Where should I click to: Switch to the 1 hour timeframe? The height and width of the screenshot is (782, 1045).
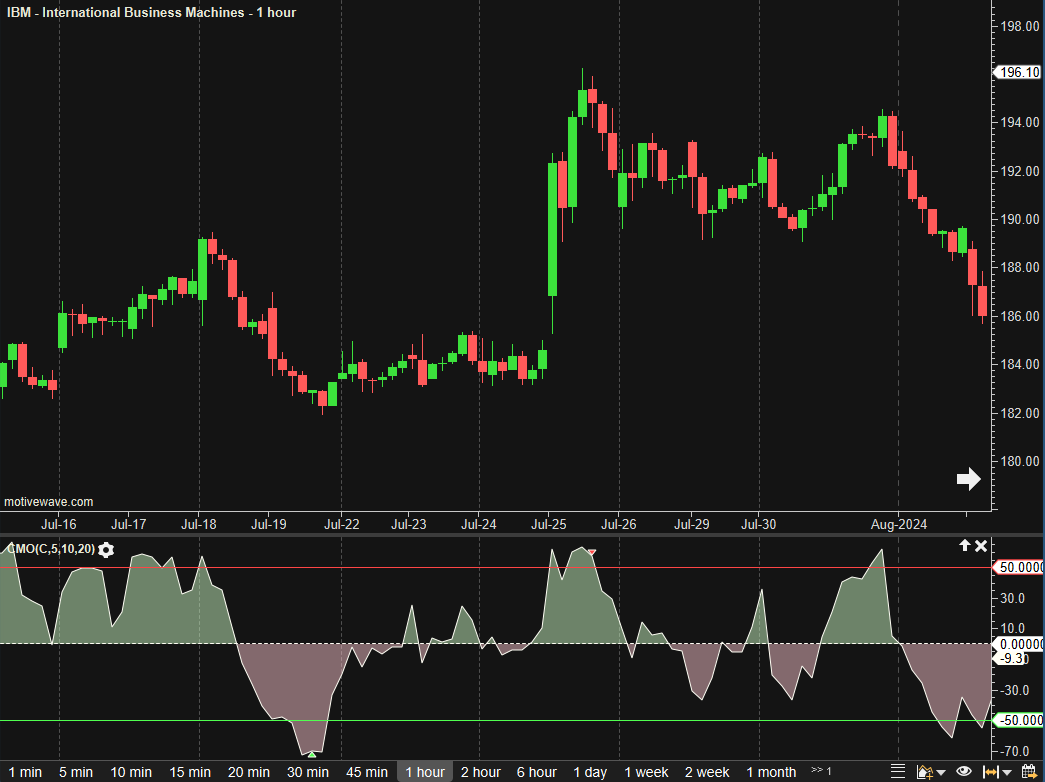coord(425,772)
